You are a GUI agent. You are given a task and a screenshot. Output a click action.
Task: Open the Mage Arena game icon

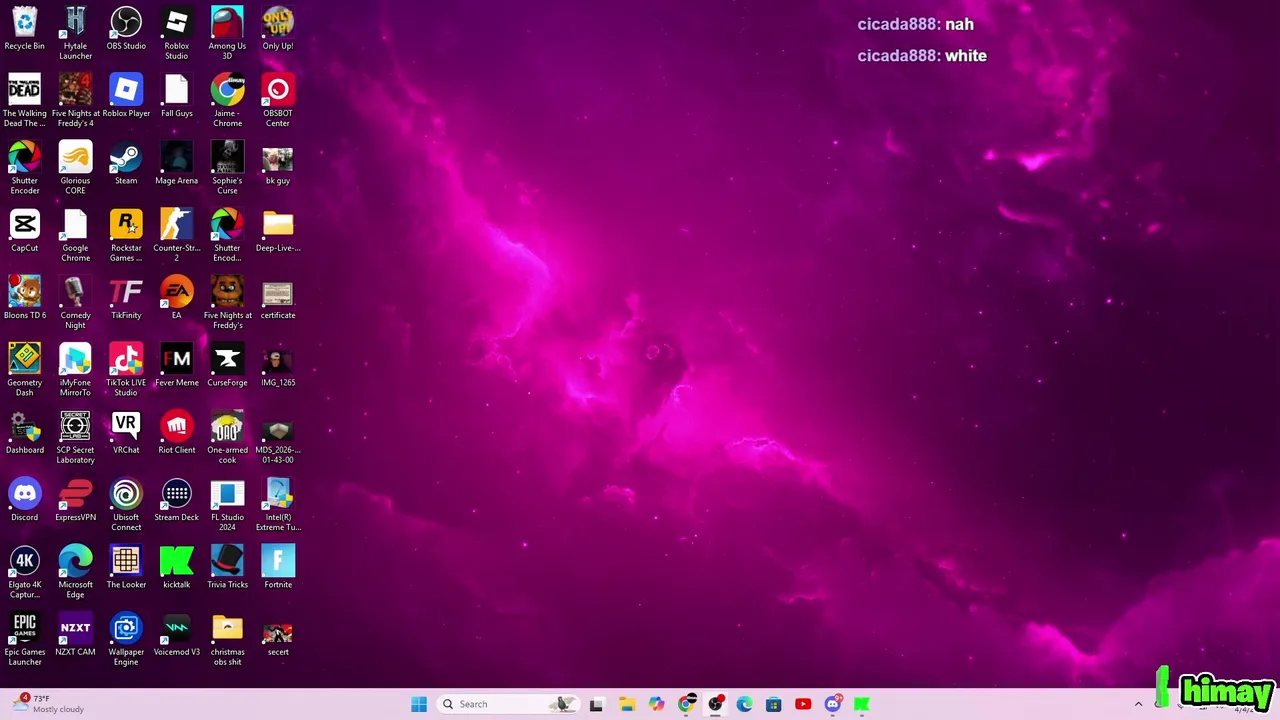point(176,163)
